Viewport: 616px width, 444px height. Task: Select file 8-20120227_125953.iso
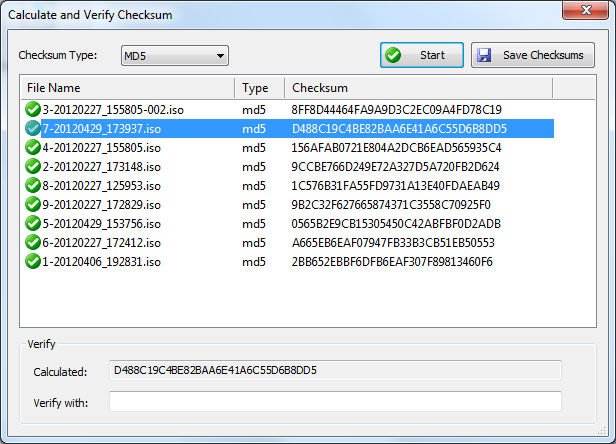click(102, 185)
